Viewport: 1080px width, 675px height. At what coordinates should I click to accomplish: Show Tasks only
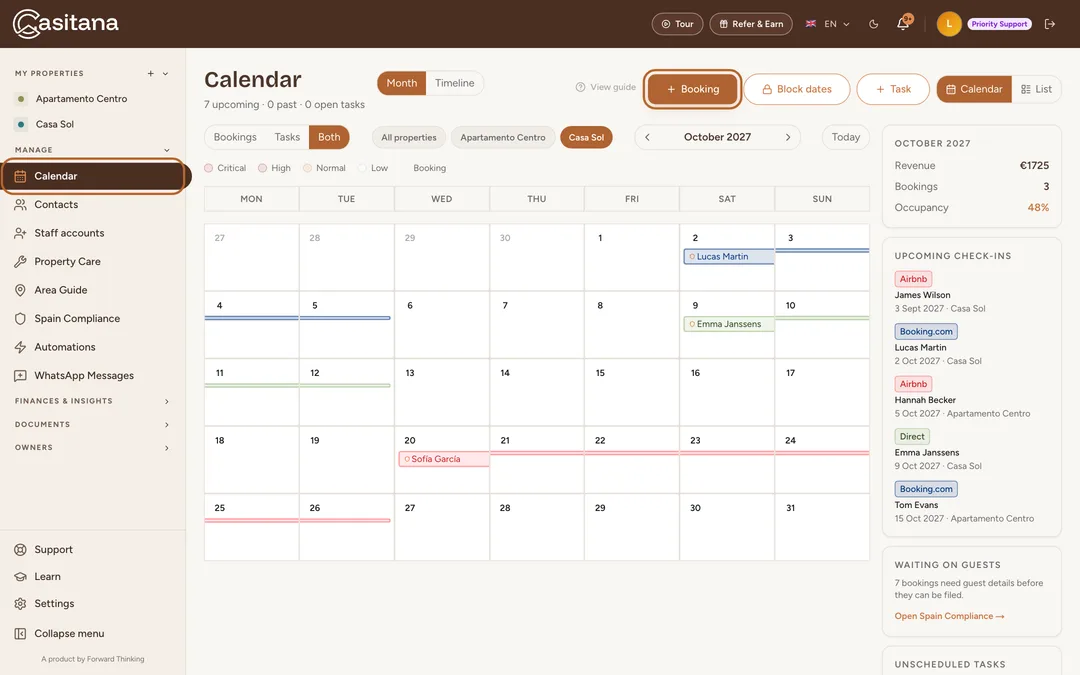click(287, 137)
